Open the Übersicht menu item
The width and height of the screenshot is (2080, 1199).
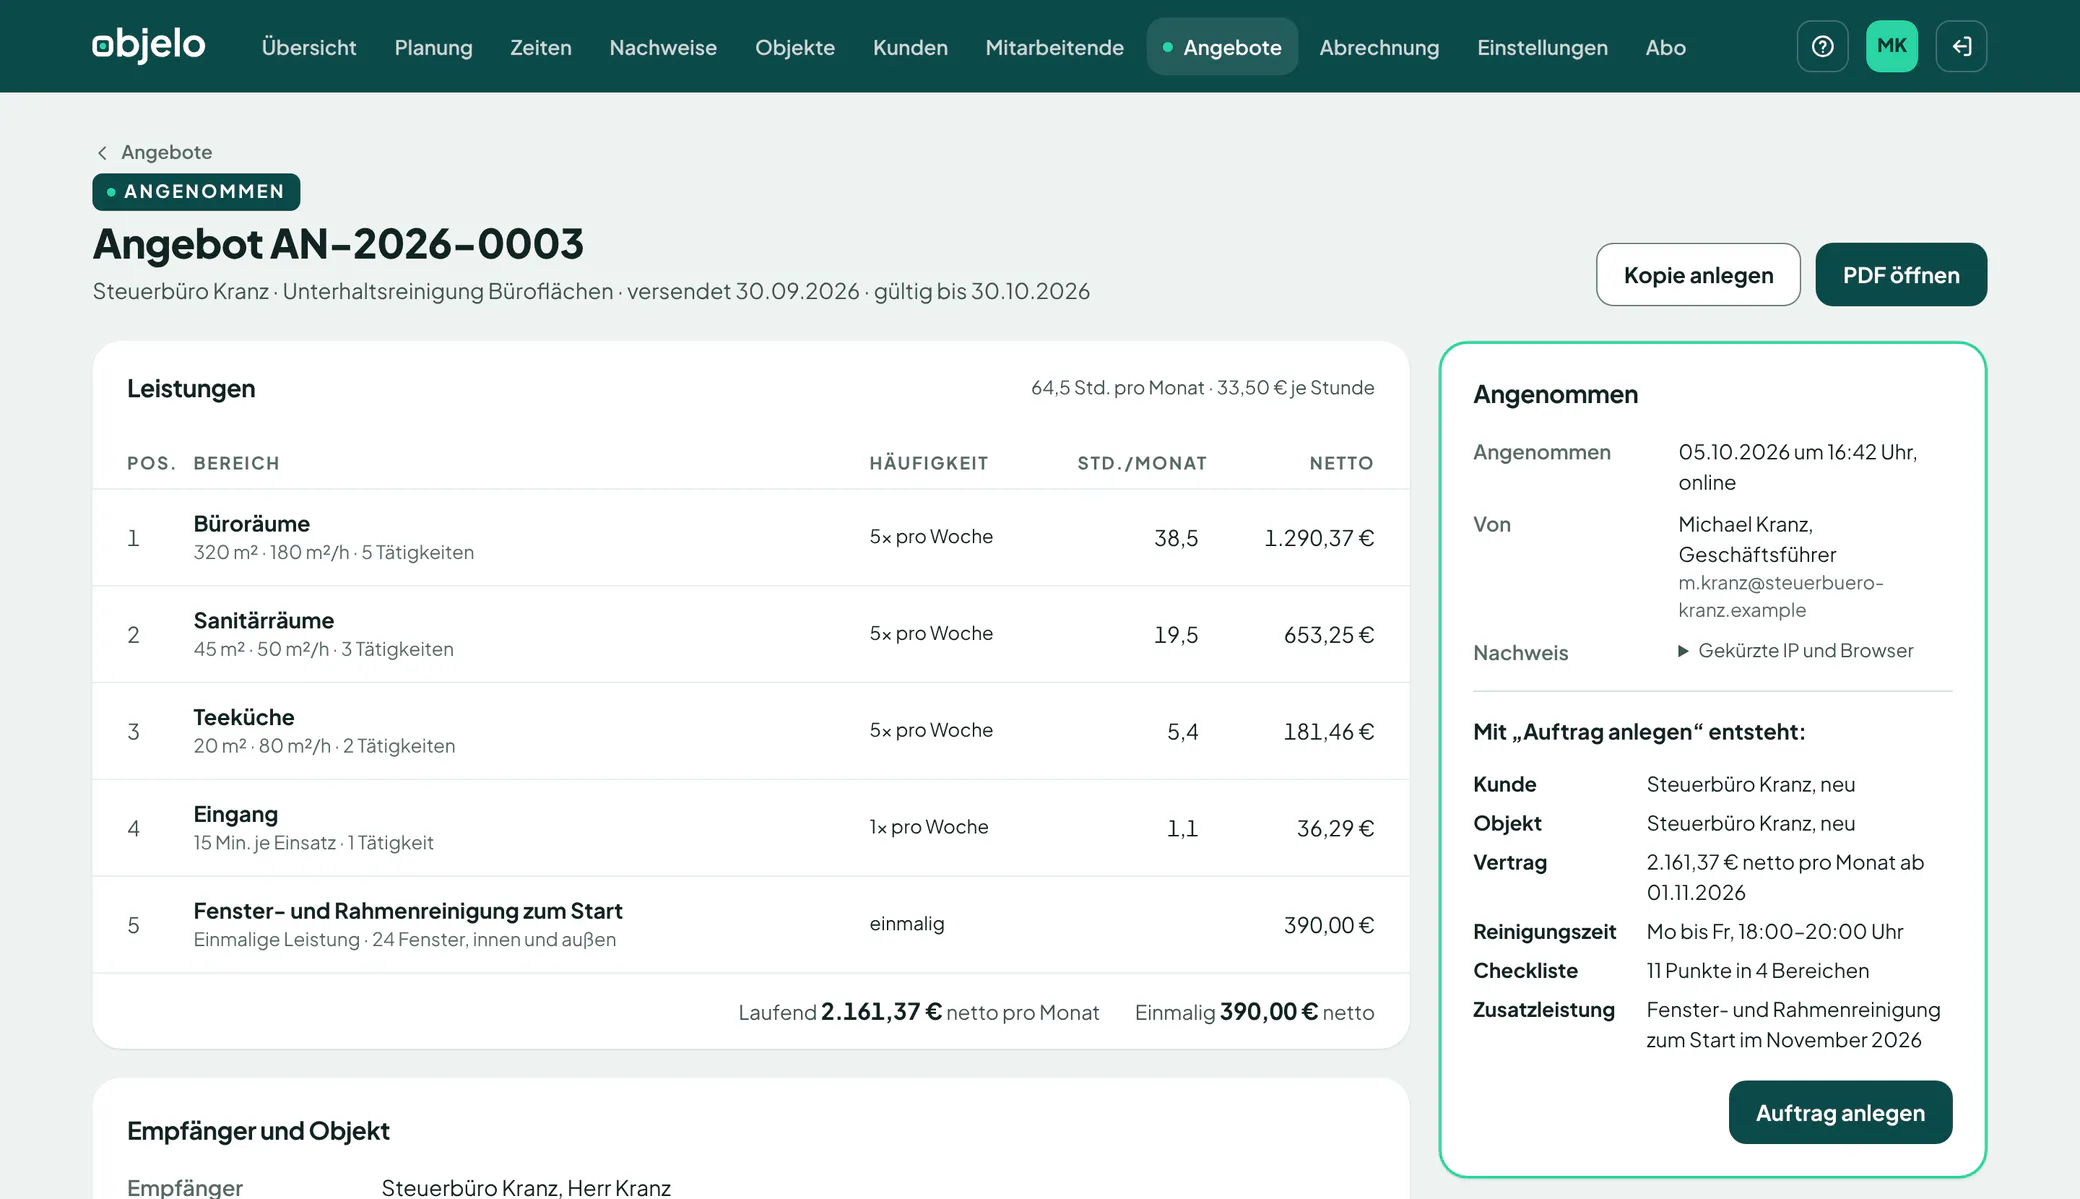(x=309, y=47)
